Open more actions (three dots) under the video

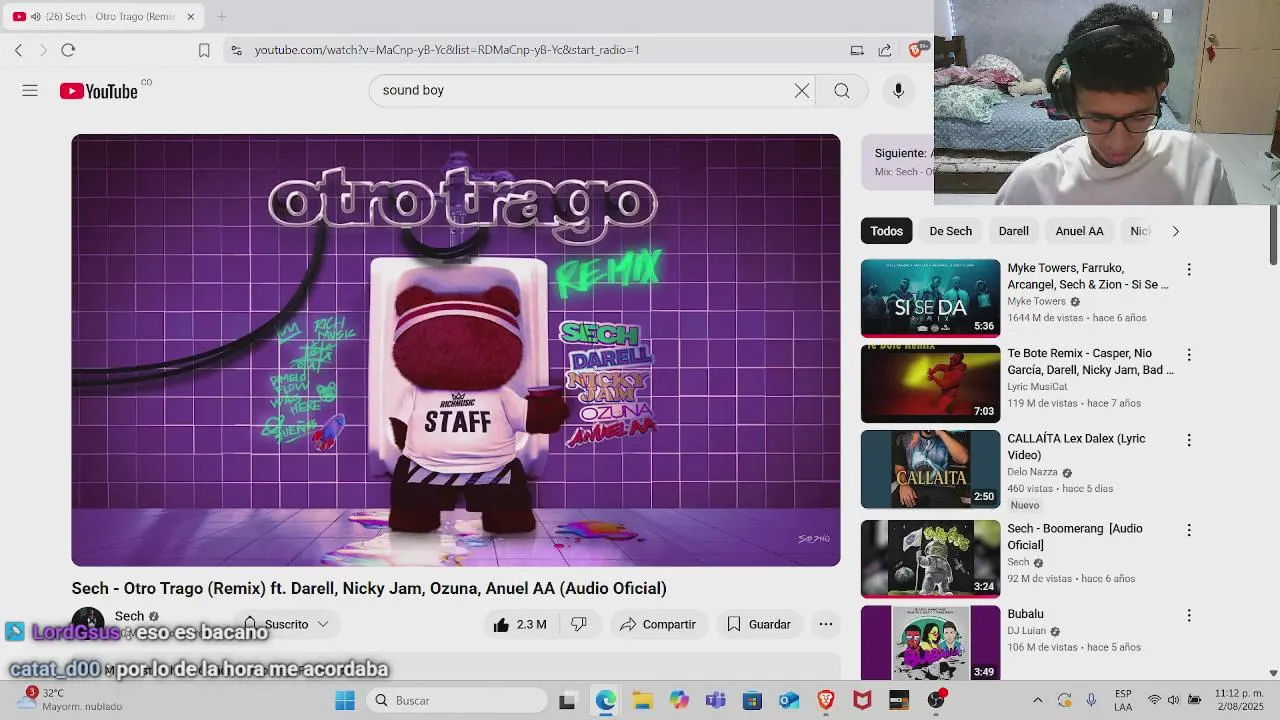[x=826, y=624]
